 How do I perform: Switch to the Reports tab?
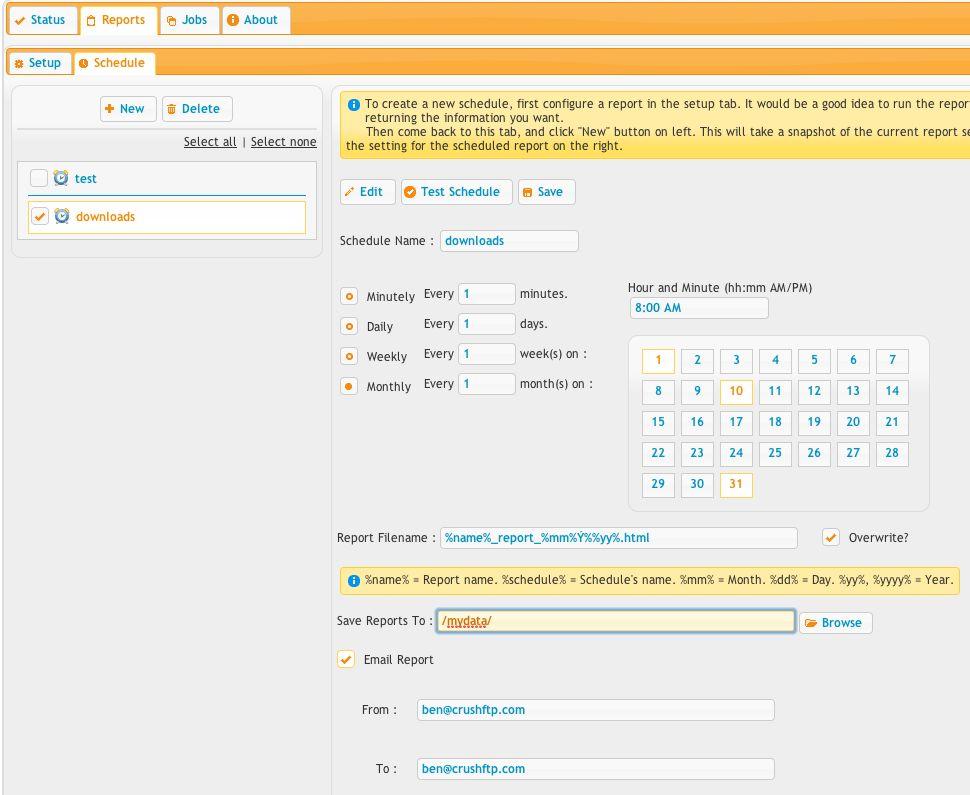coord(118,20)
